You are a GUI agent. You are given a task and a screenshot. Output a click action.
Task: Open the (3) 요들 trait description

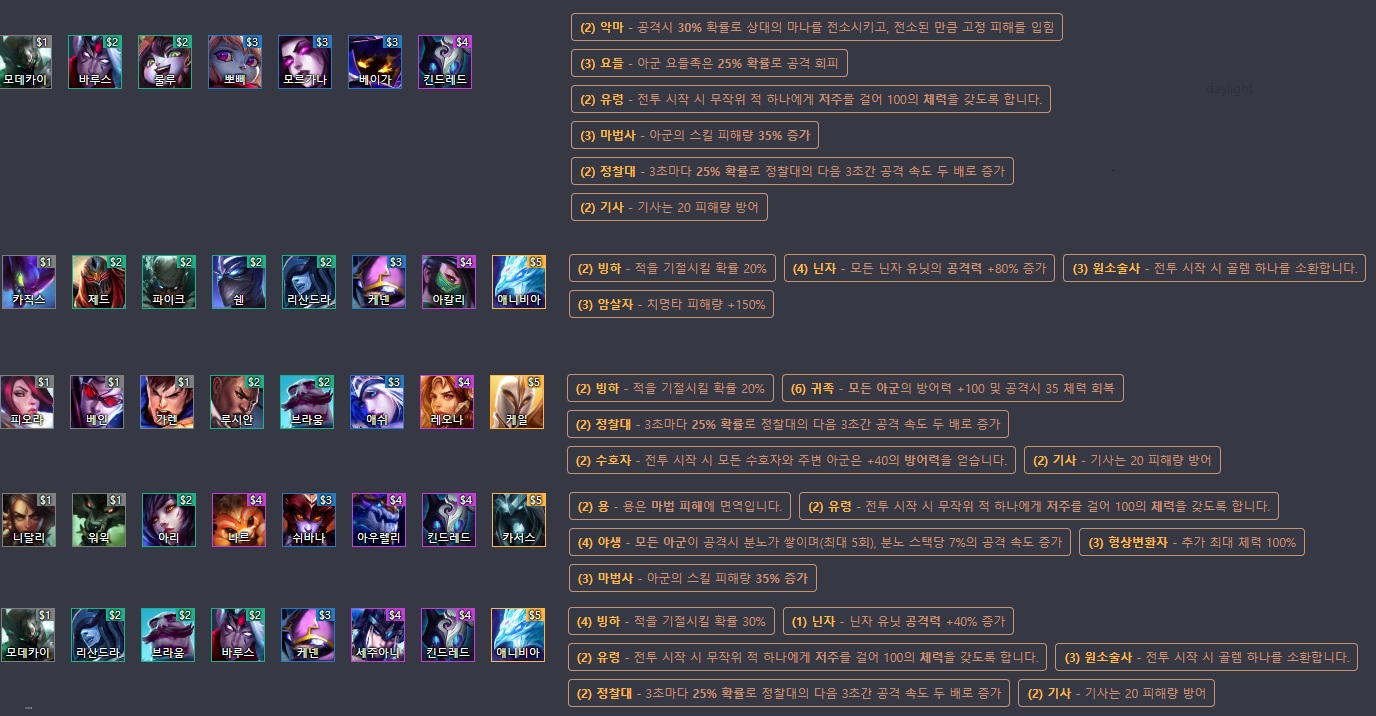709,63
